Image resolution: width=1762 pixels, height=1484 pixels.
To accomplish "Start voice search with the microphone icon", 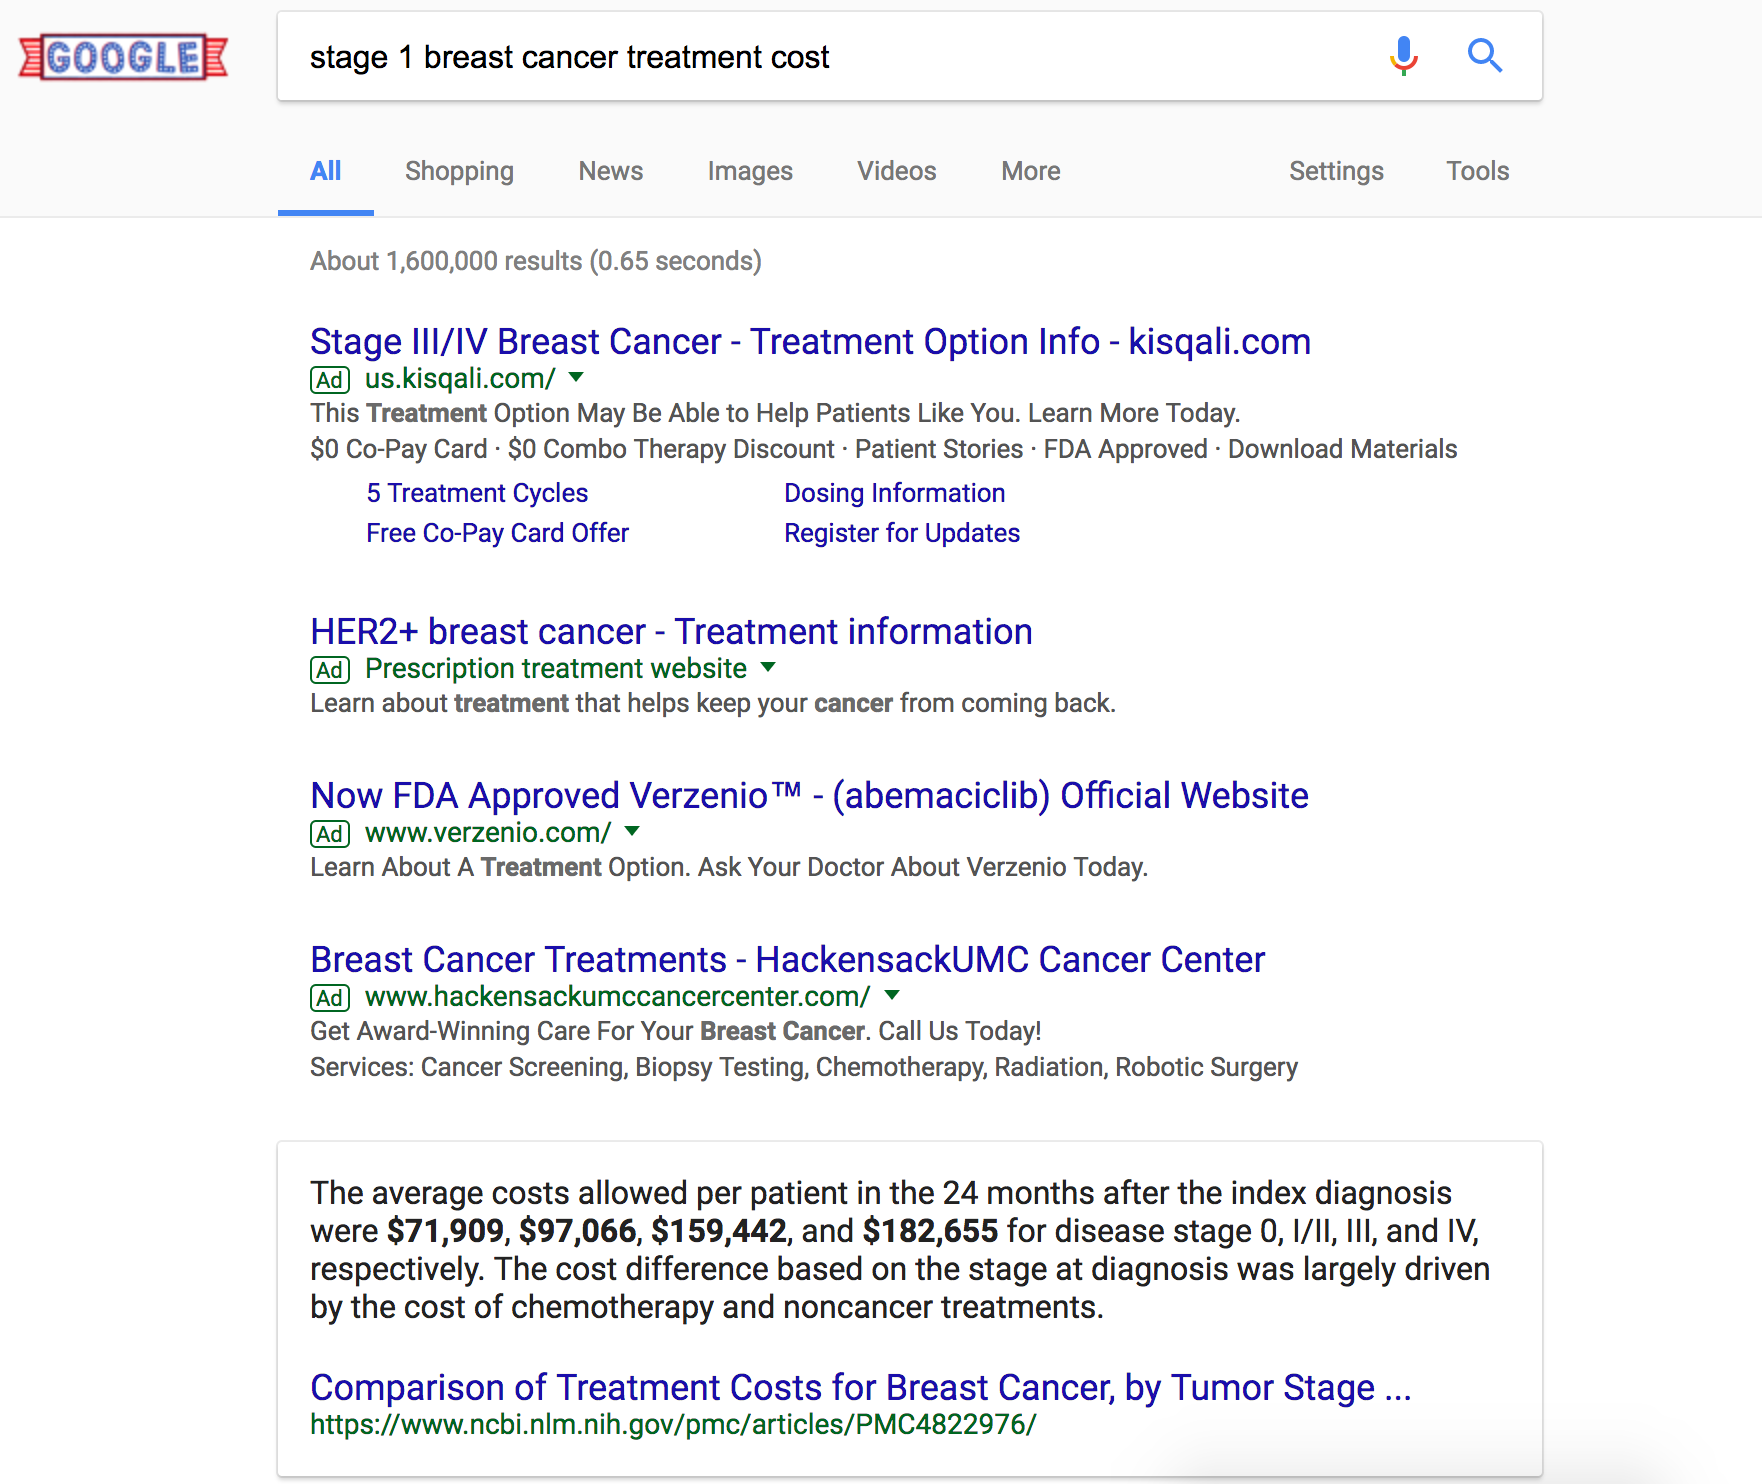I will (x=1404, y=56).
